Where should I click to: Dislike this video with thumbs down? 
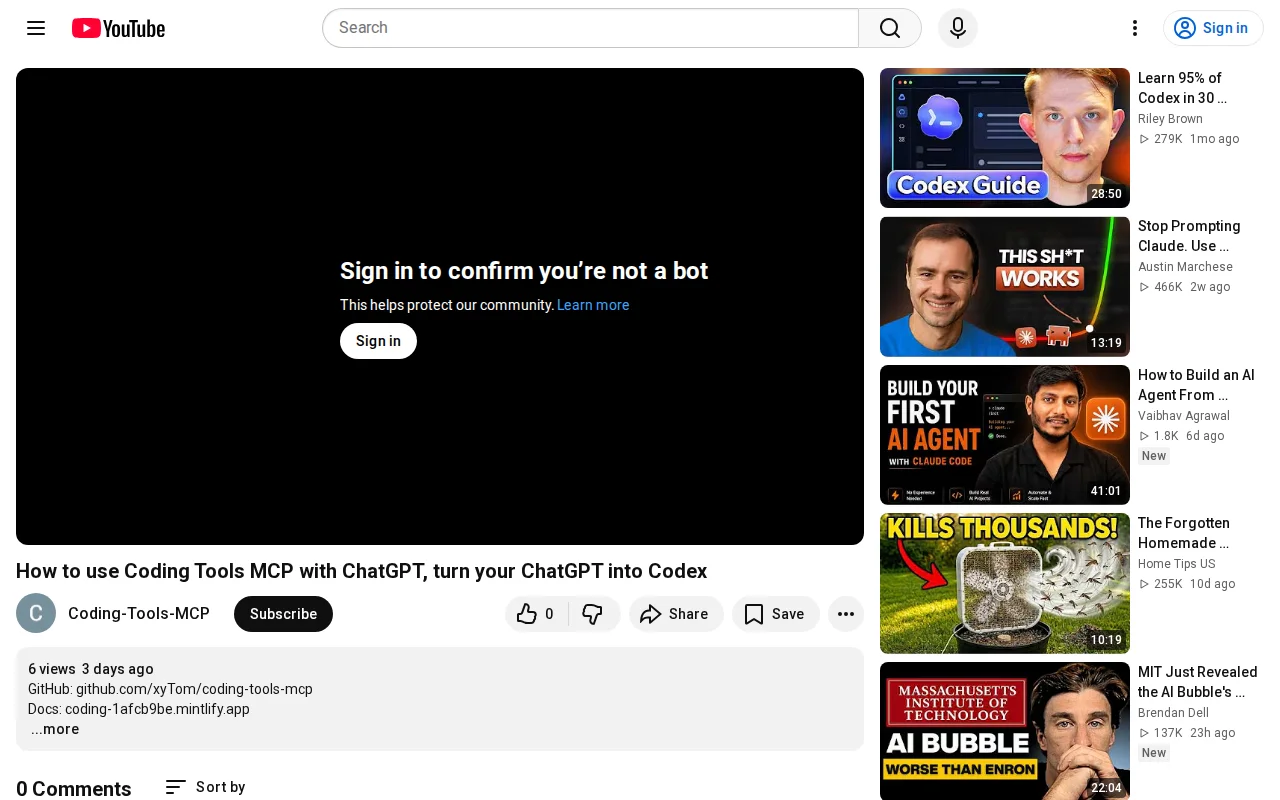[594, 614]
